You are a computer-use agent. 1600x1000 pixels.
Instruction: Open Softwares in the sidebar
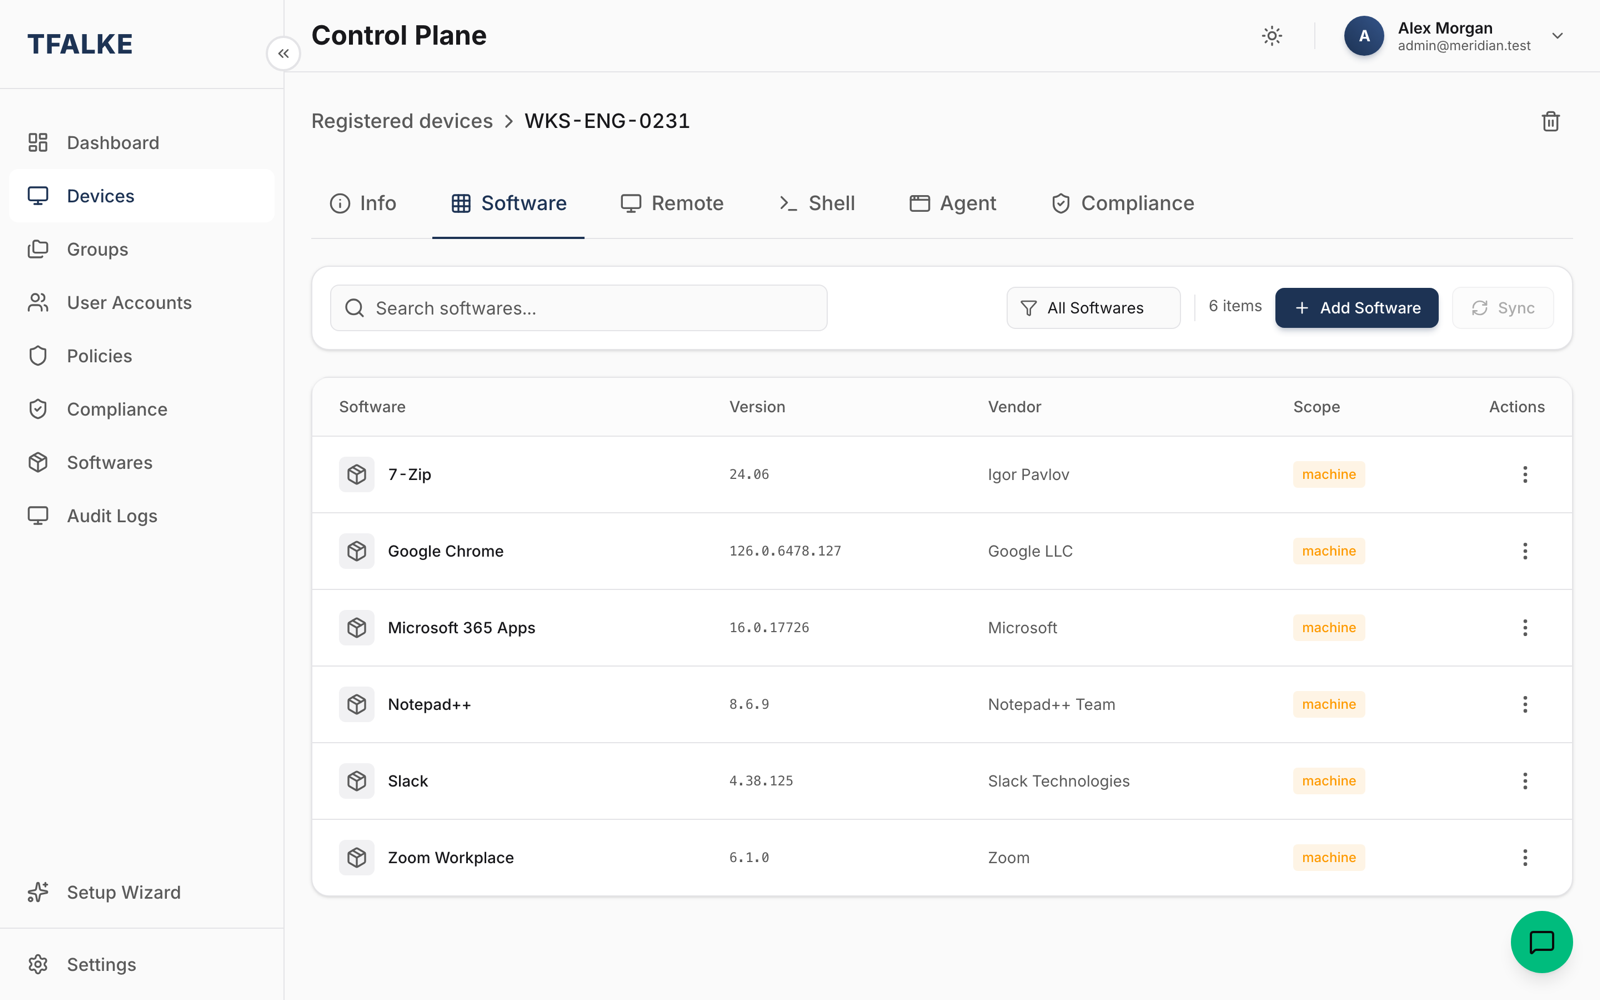click(x=142, y=463)
